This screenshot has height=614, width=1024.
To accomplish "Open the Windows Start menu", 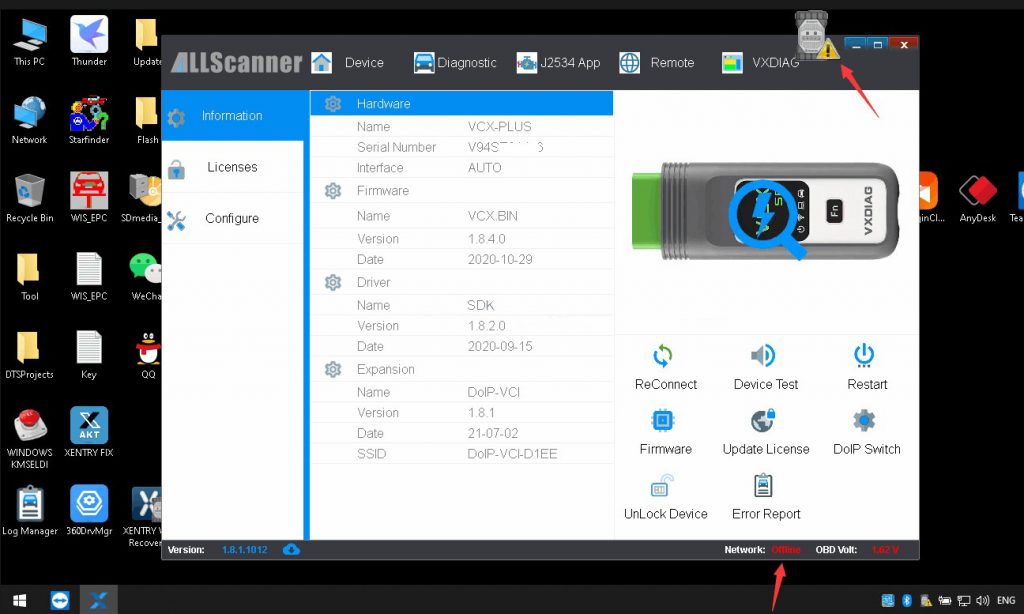I will (x=20, y=600).
